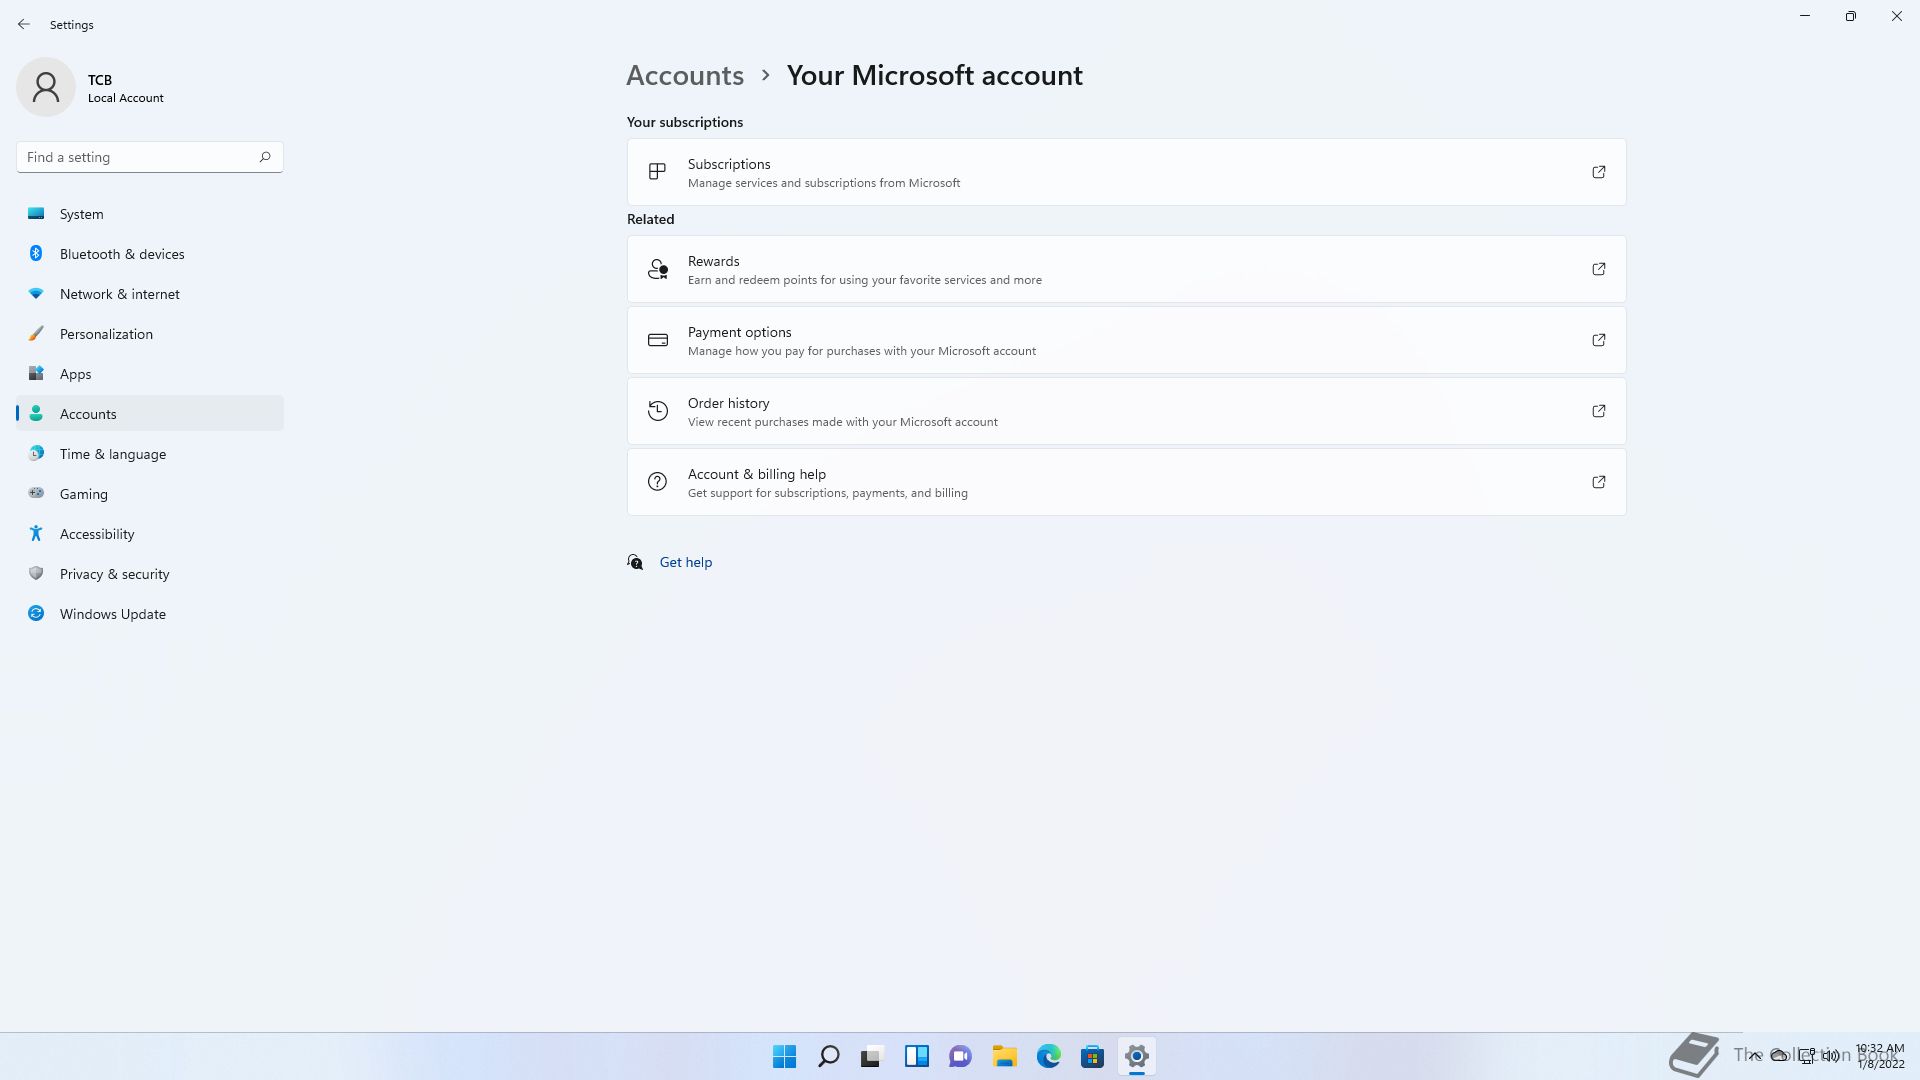
Task: Open the Apps settings category
Action: pyautogui.click(x=150, y=374)
